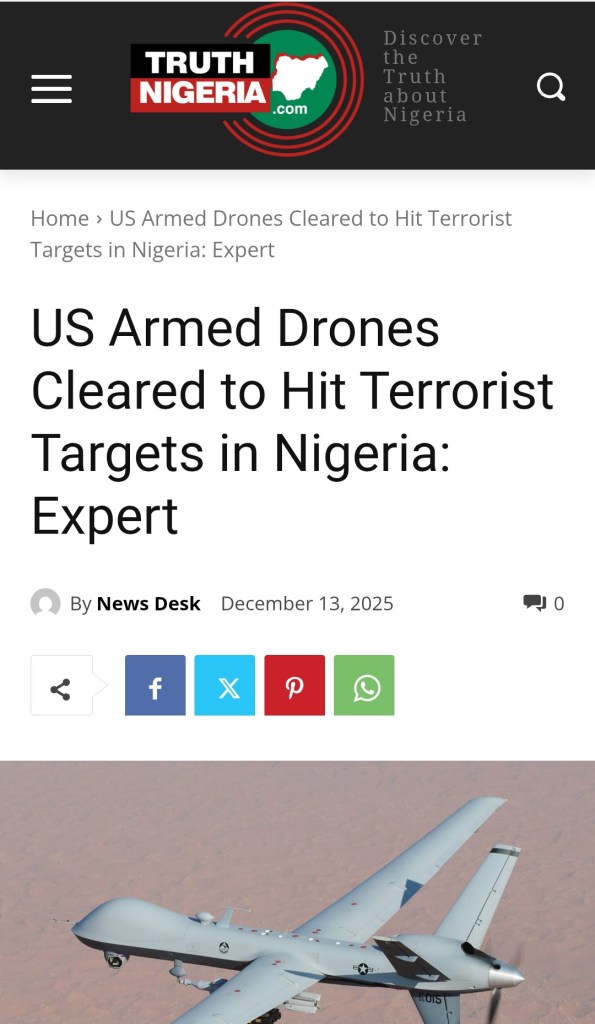
Task: Open the drone featured image
Action: point(297,892)
